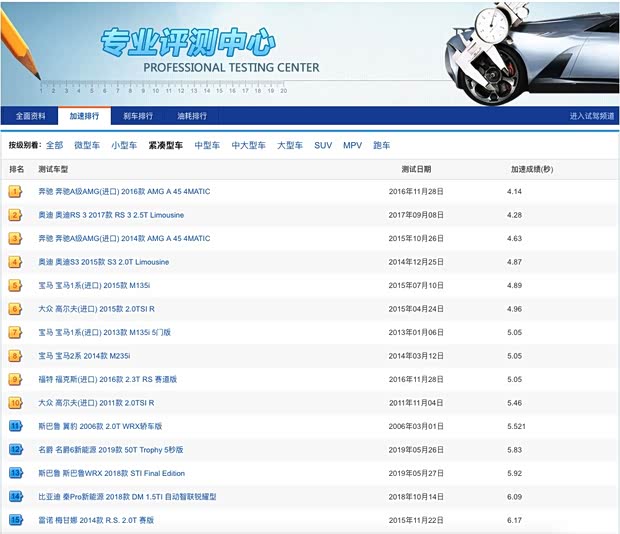Open 比亚迪 秦Pro新能源 2018款 link

[x=127, y=497]
